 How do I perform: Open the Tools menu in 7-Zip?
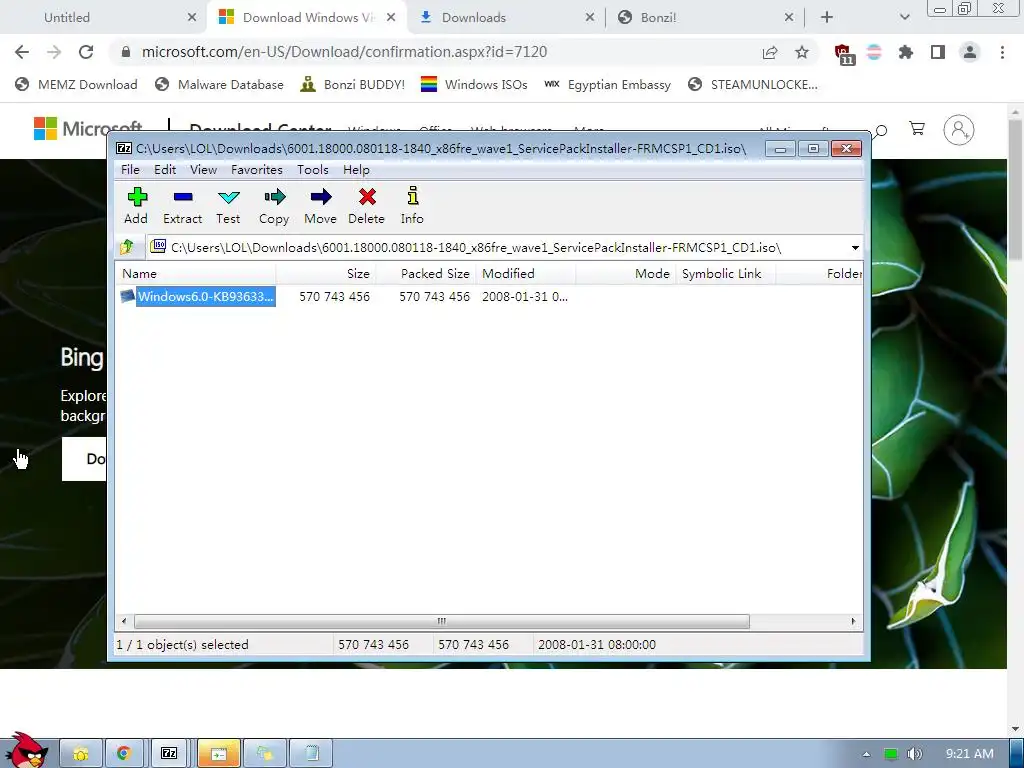click(x=313, y=170)
